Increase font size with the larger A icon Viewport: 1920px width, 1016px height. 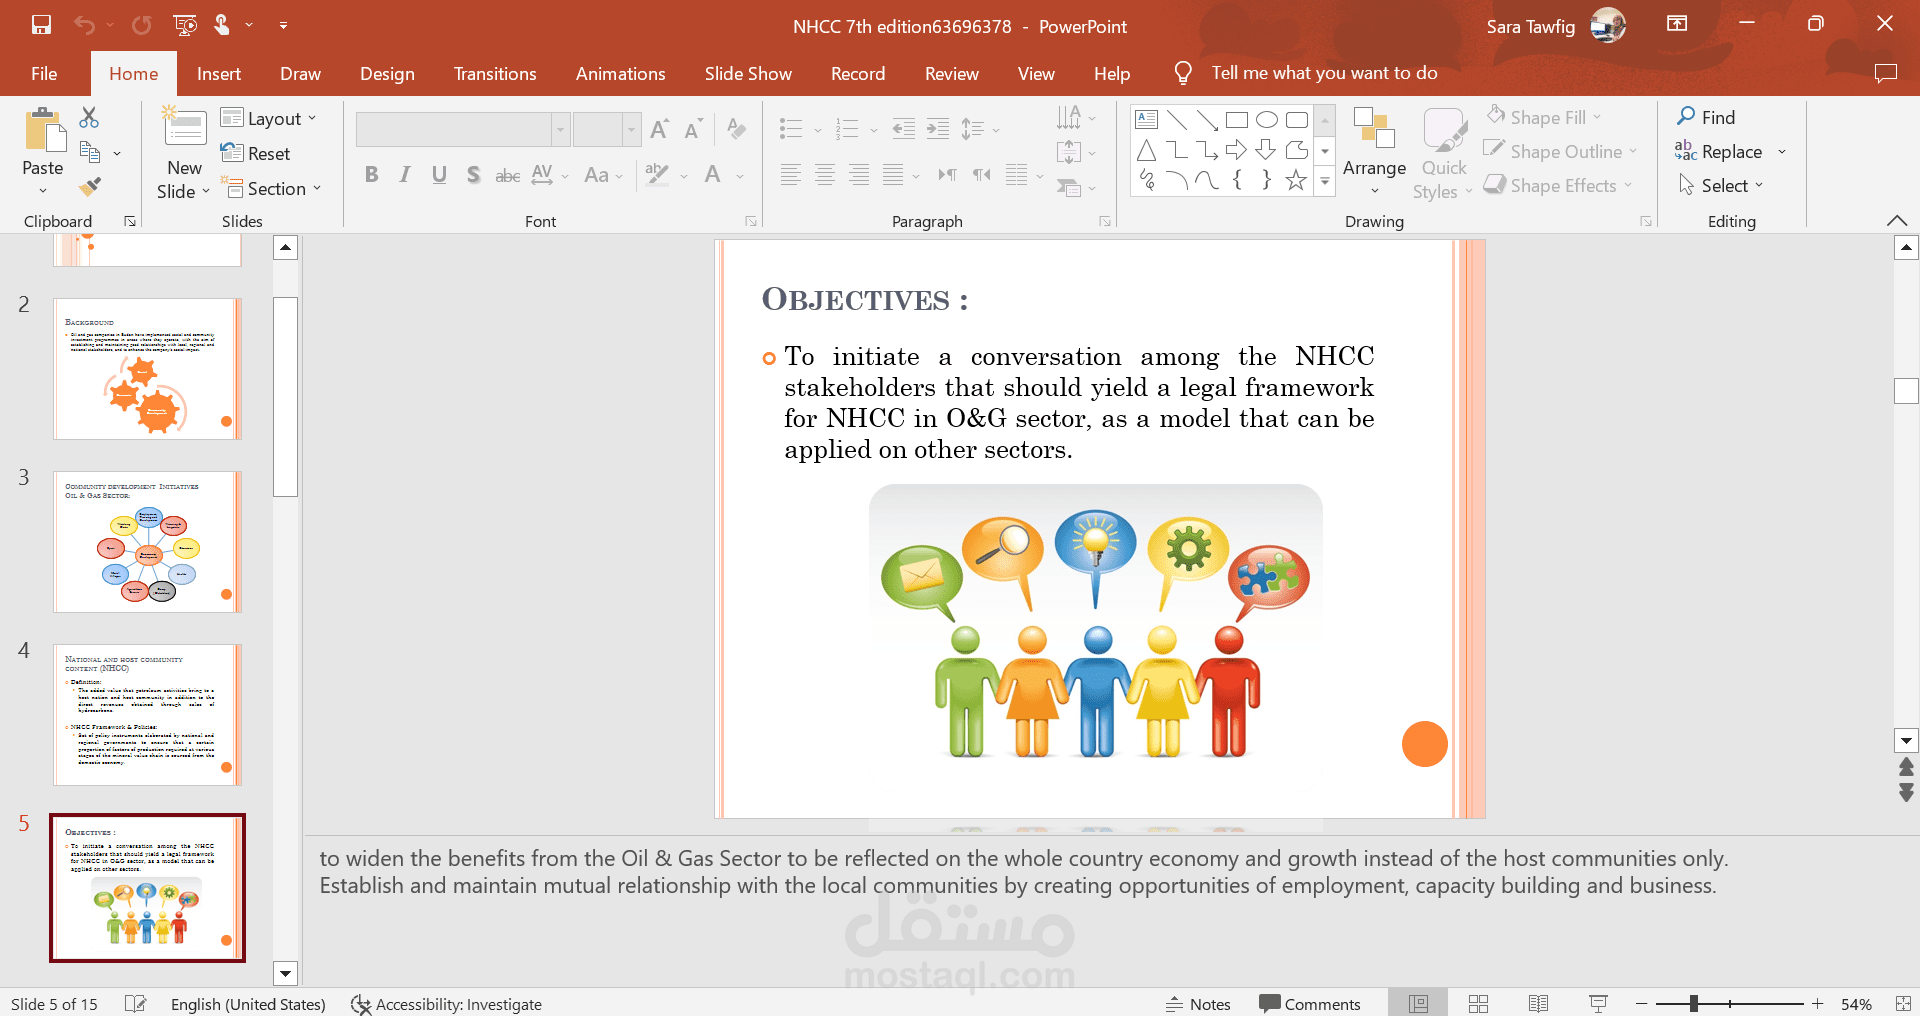click(x=659, y=129)
